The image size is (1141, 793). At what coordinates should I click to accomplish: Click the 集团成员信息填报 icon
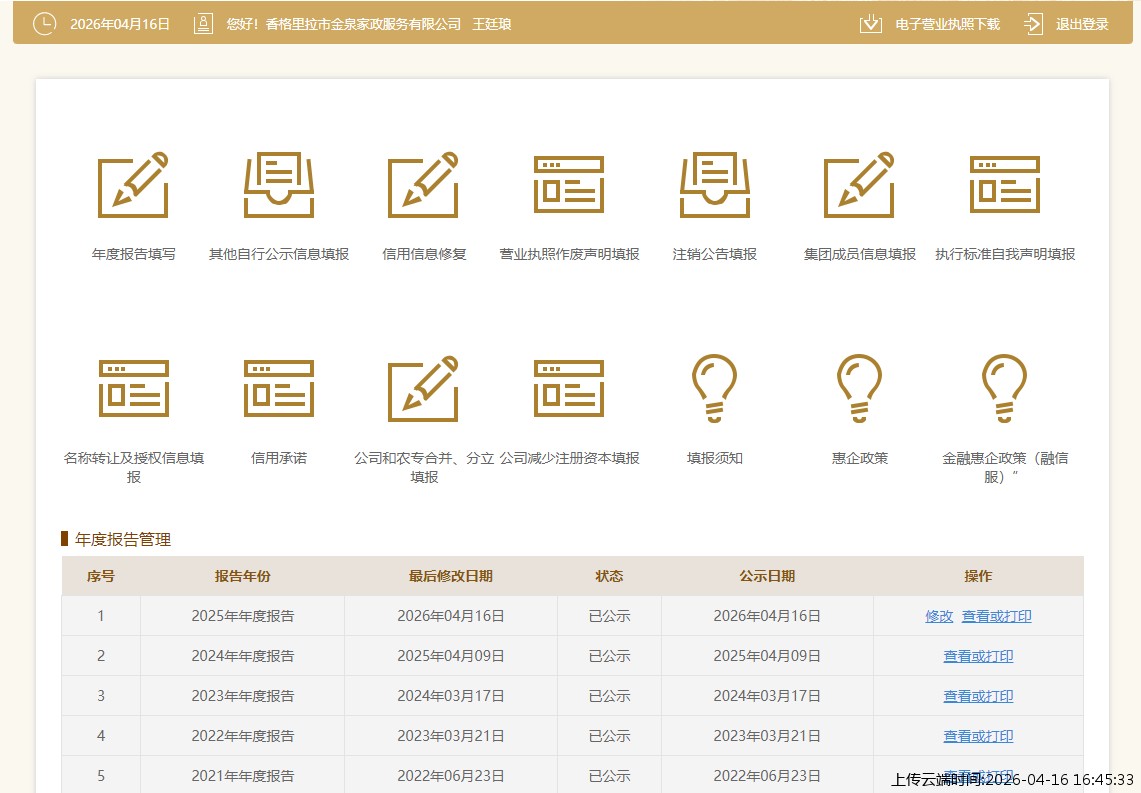tap(859, 186)
